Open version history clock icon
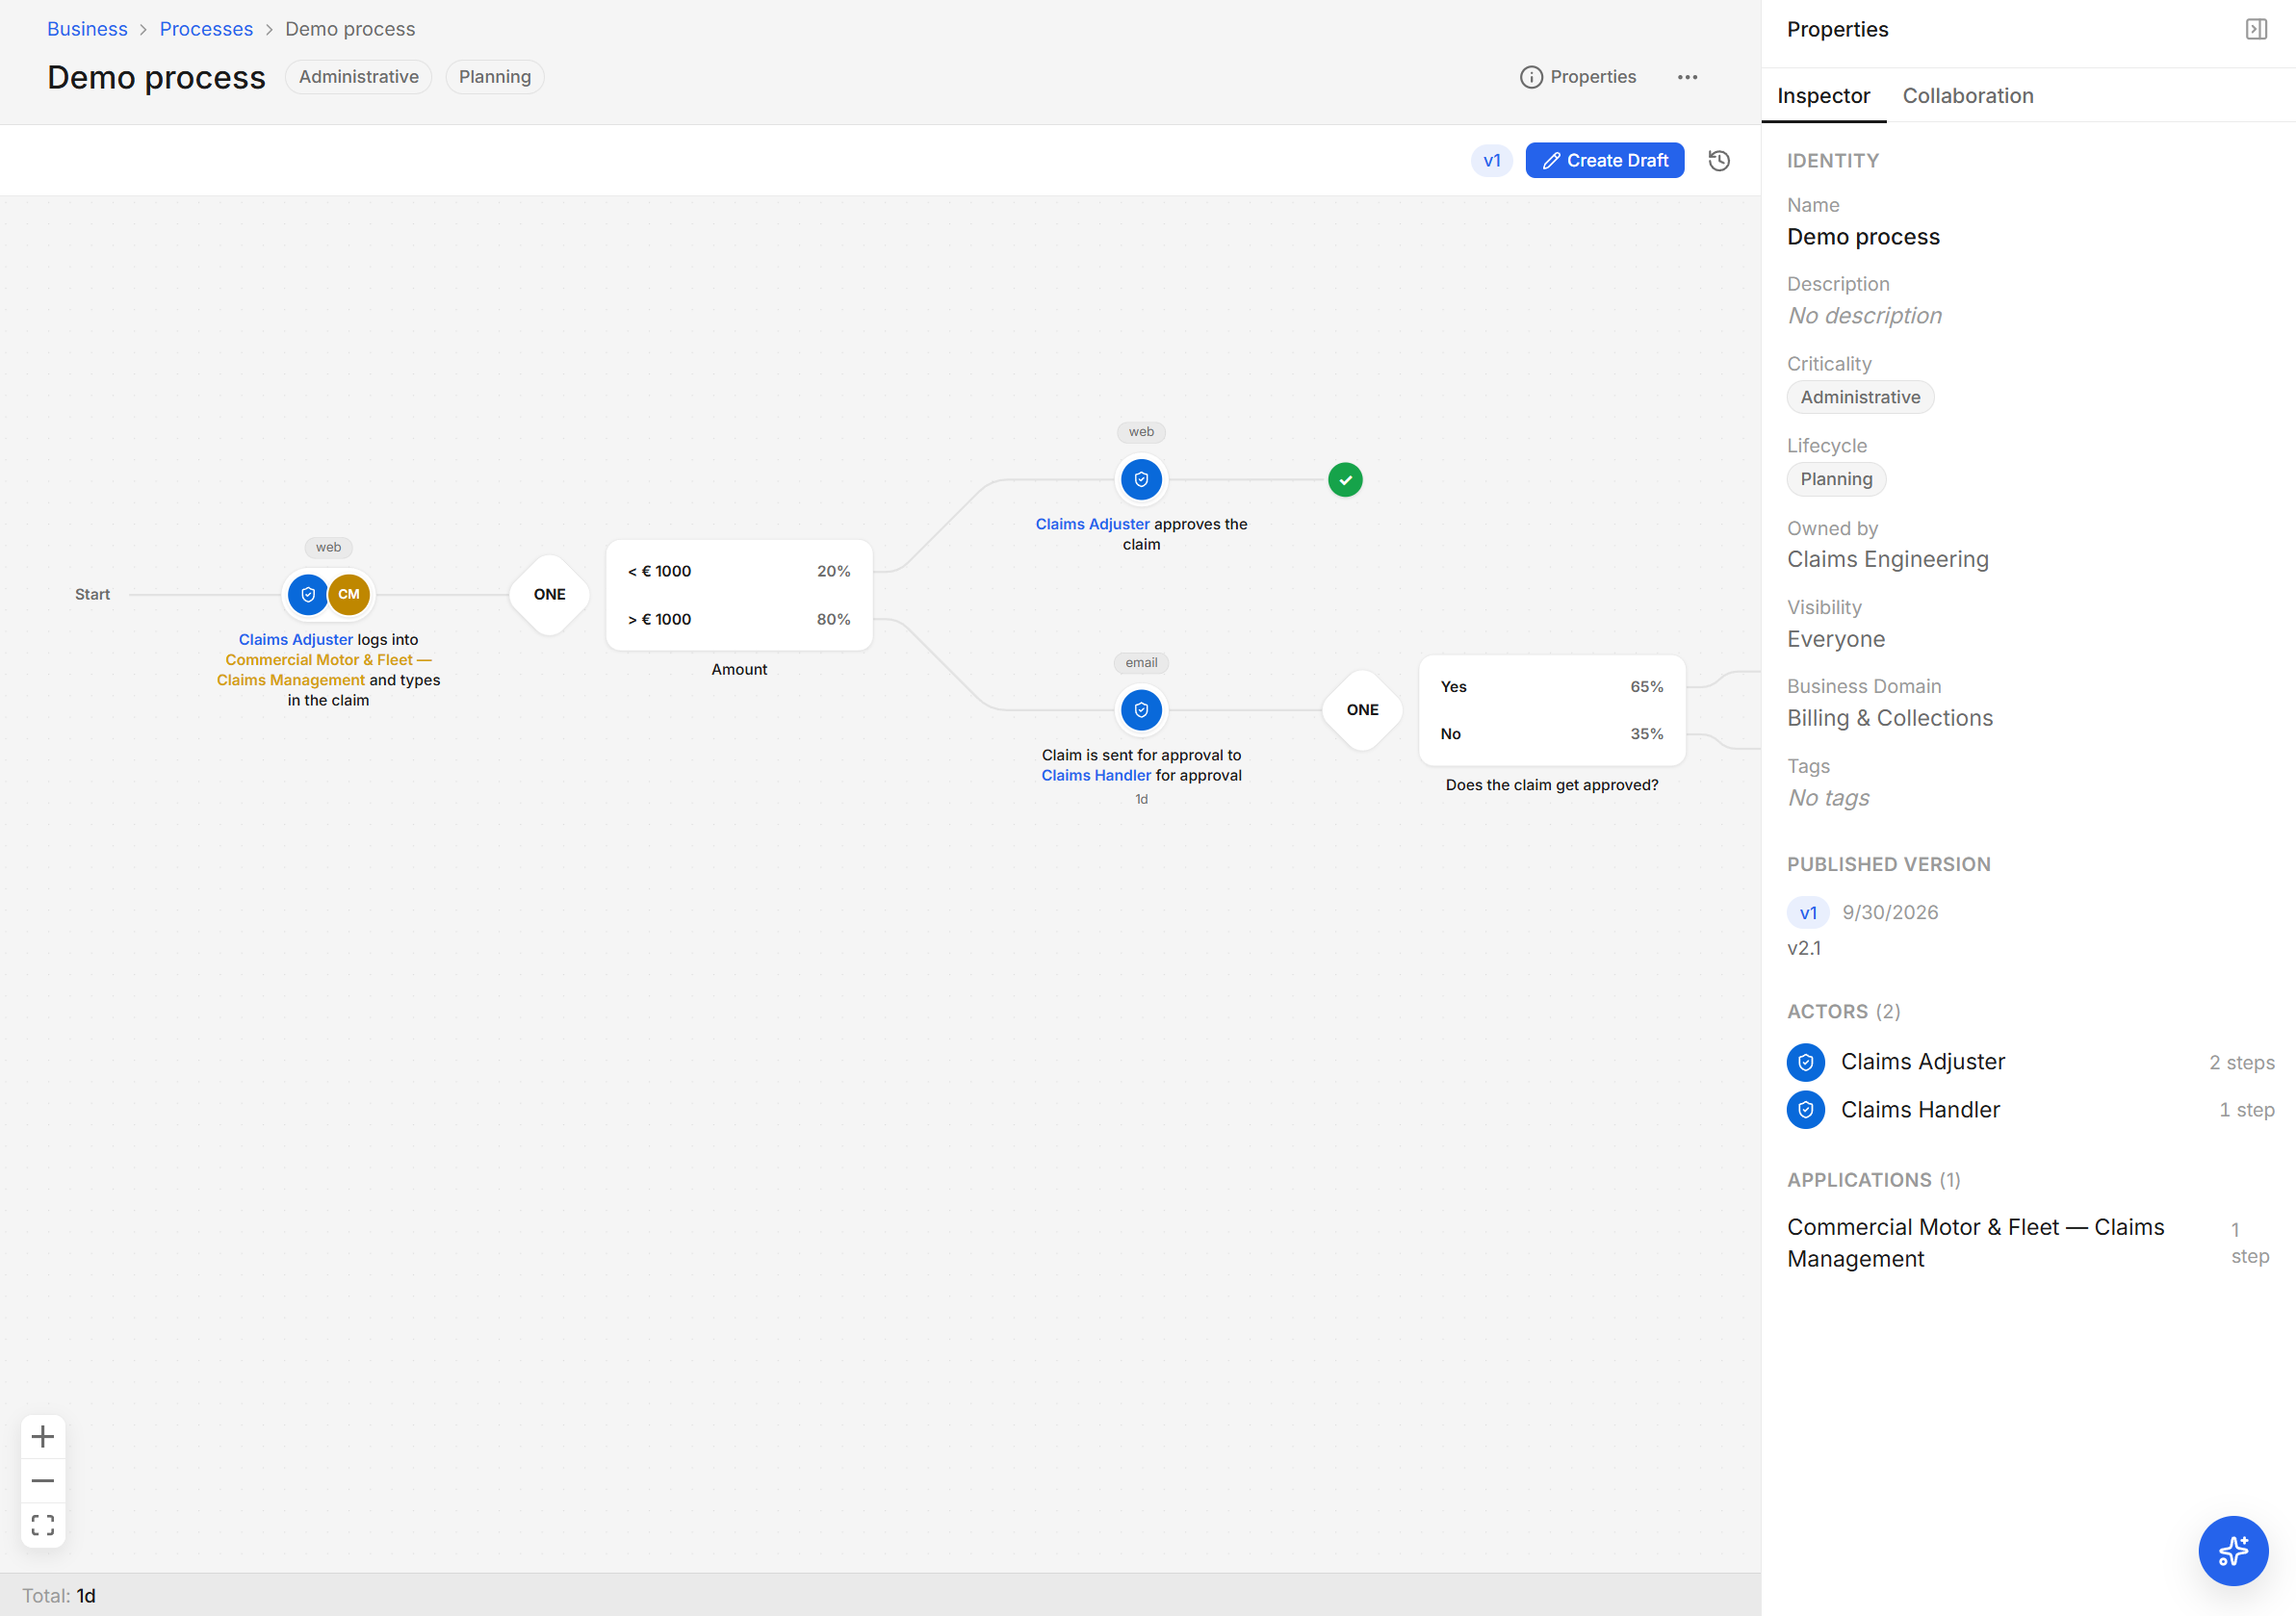2296x1616 pixels. [1719, 161]
